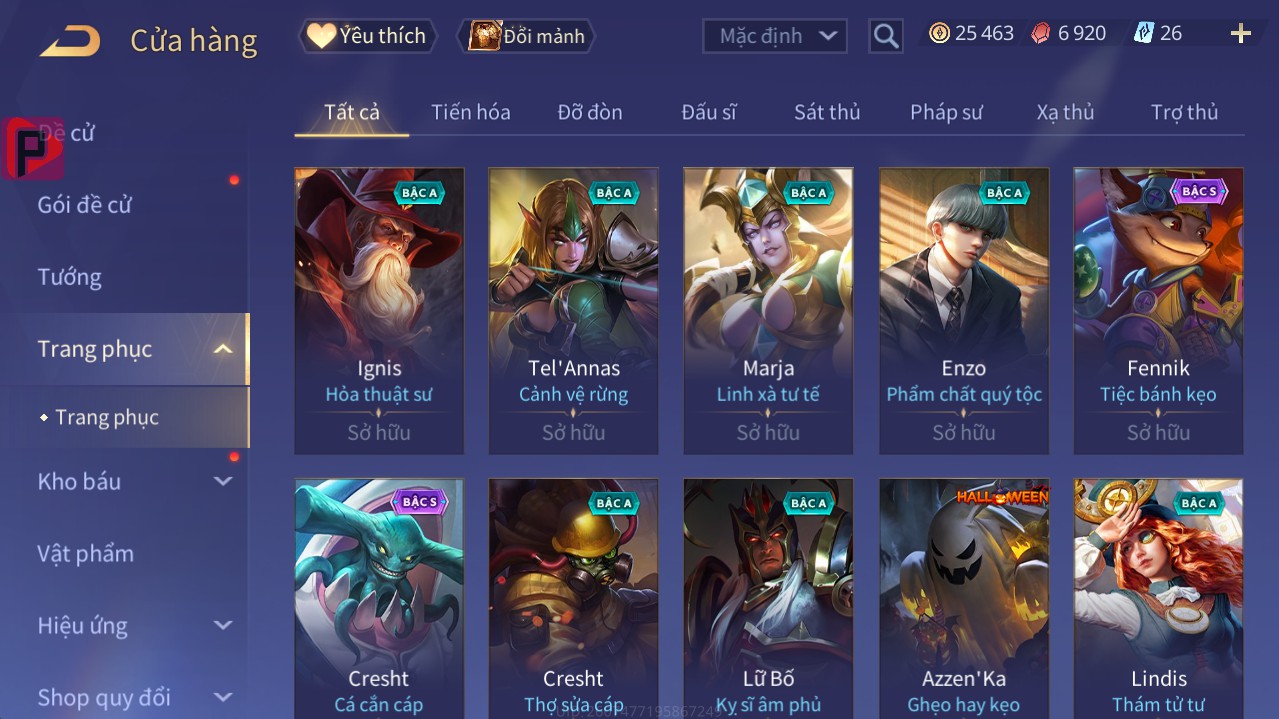This screenshot has height=719, width=1279.
Task: Tap the back arrow icon
Action: tap(70, 40)
